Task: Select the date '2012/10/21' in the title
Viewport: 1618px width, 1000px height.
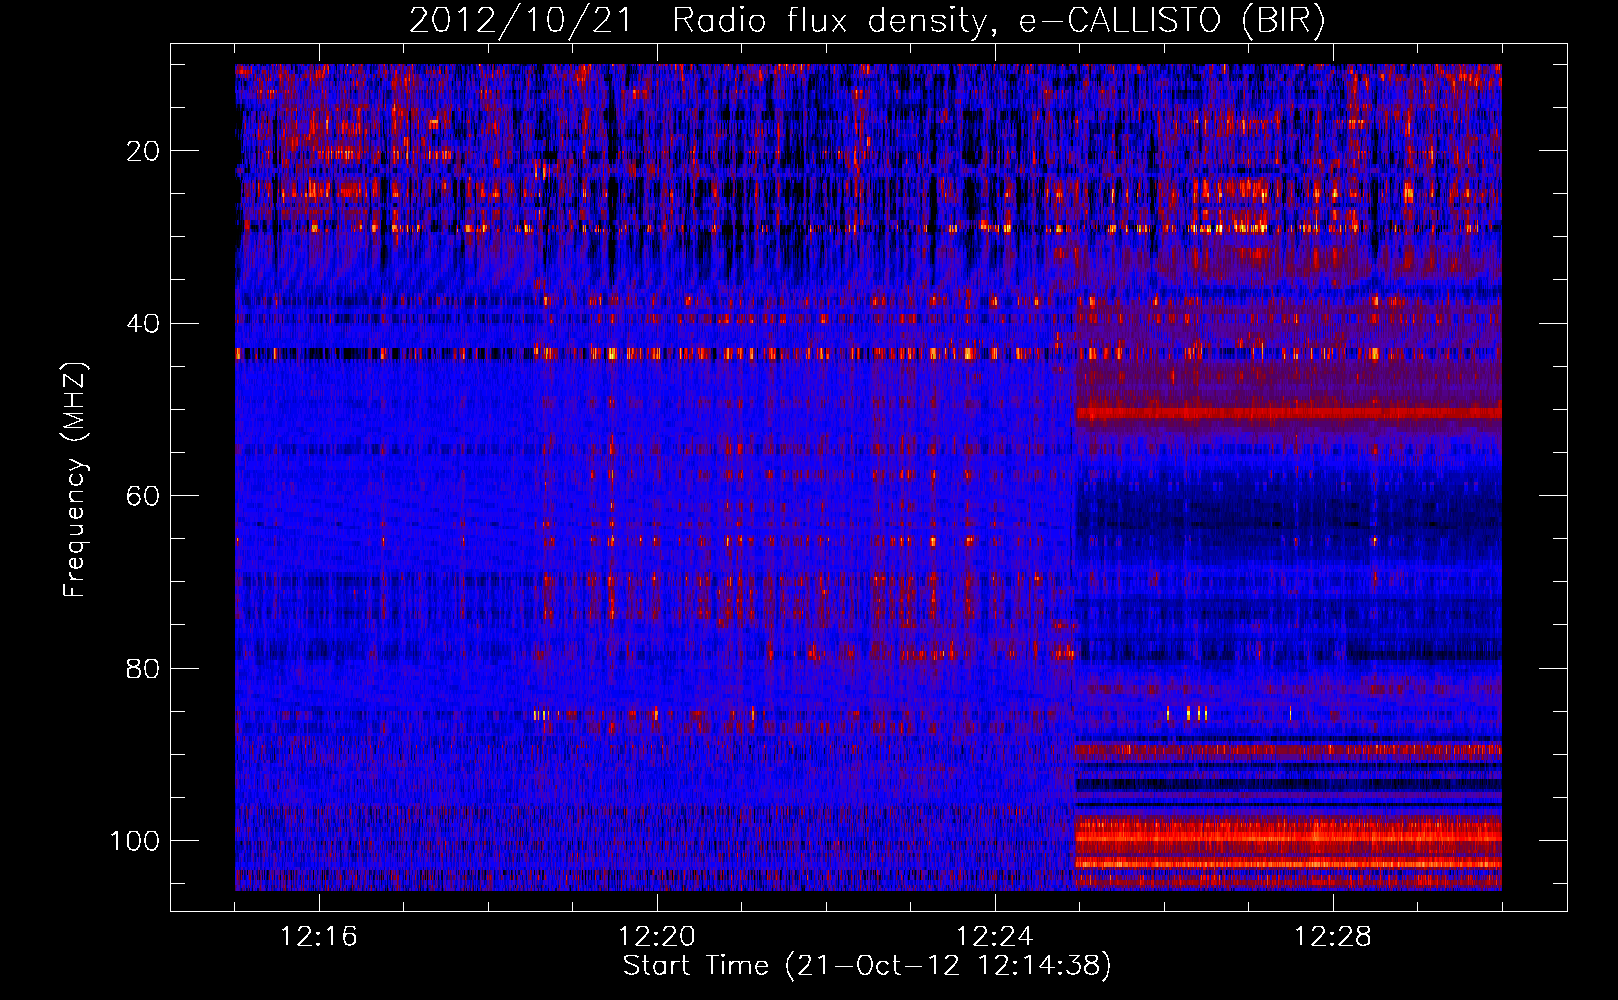Action: [x=520, y=20]
